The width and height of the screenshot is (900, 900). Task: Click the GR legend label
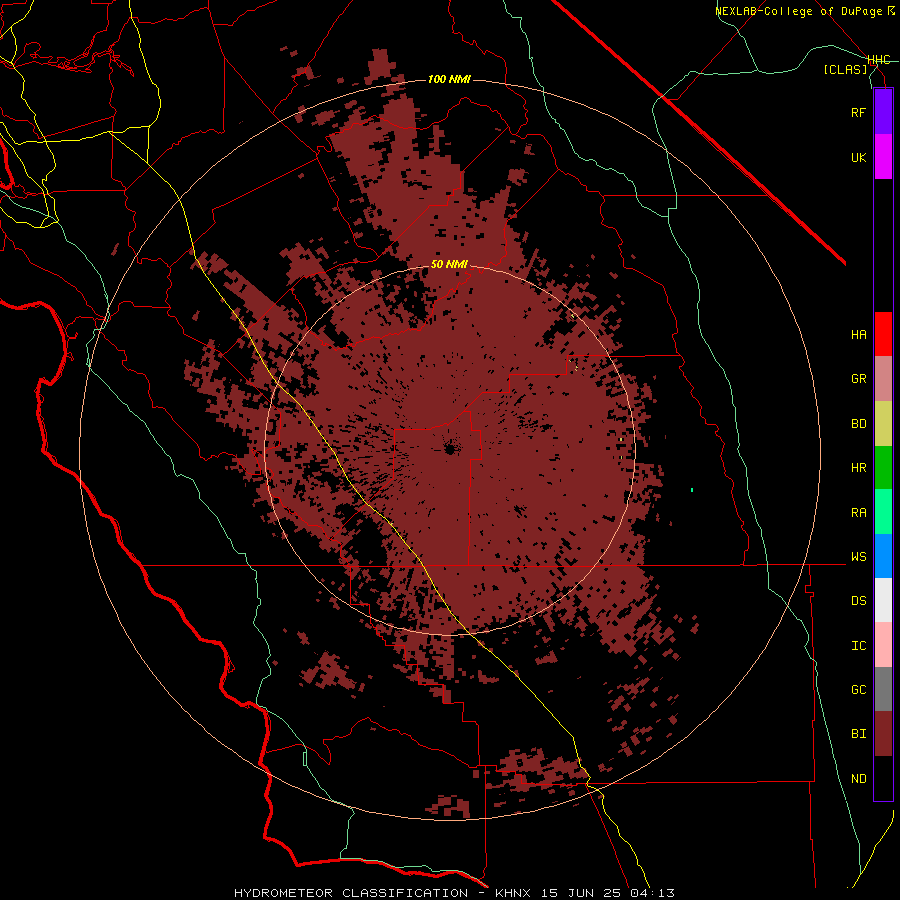pos(858,379)
